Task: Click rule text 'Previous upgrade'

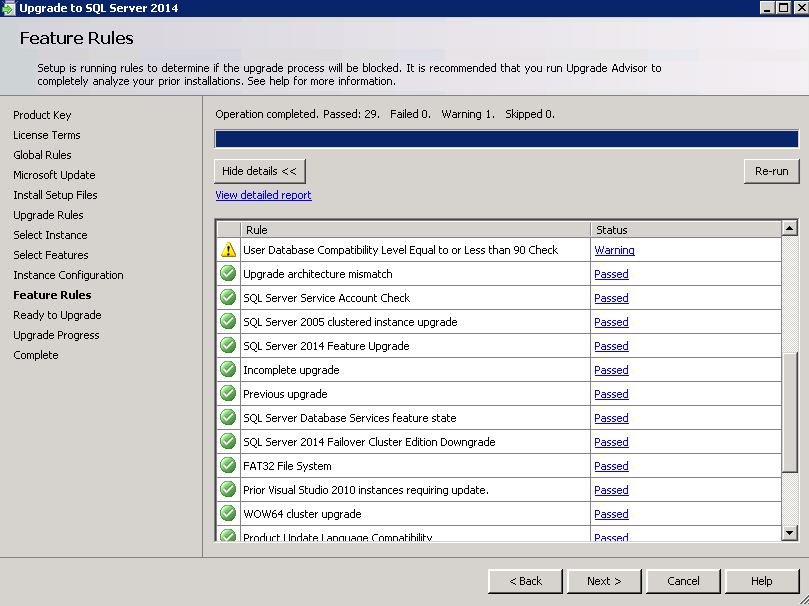Action: pos(285,394)
